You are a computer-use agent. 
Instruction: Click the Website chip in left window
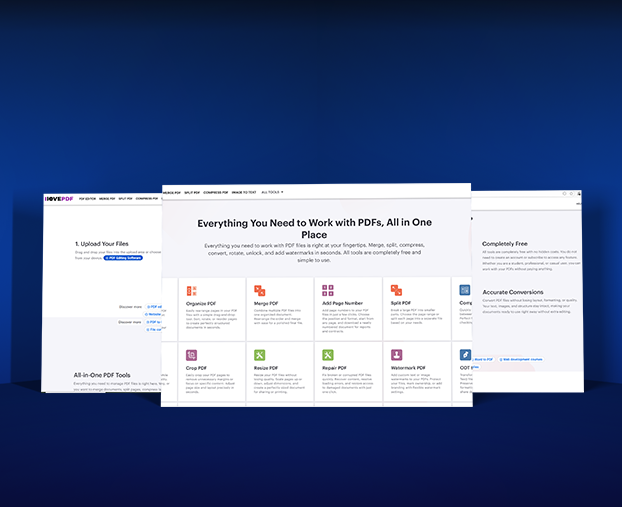[x=153, y=314]
